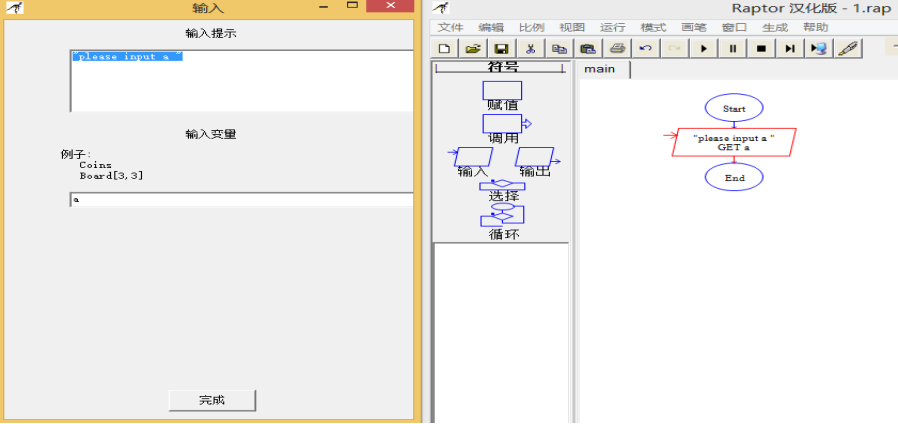Open the 视图 view menu

click(572, 28)
